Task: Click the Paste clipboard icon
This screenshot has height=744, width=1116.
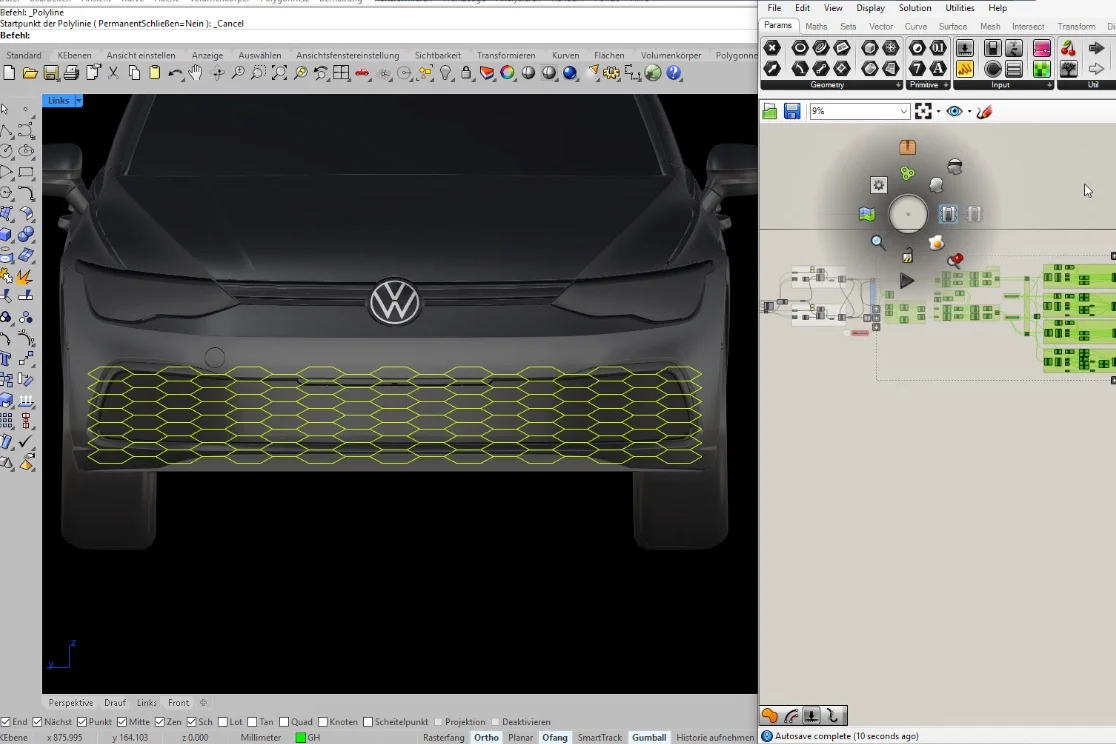Action: point(154,73)
